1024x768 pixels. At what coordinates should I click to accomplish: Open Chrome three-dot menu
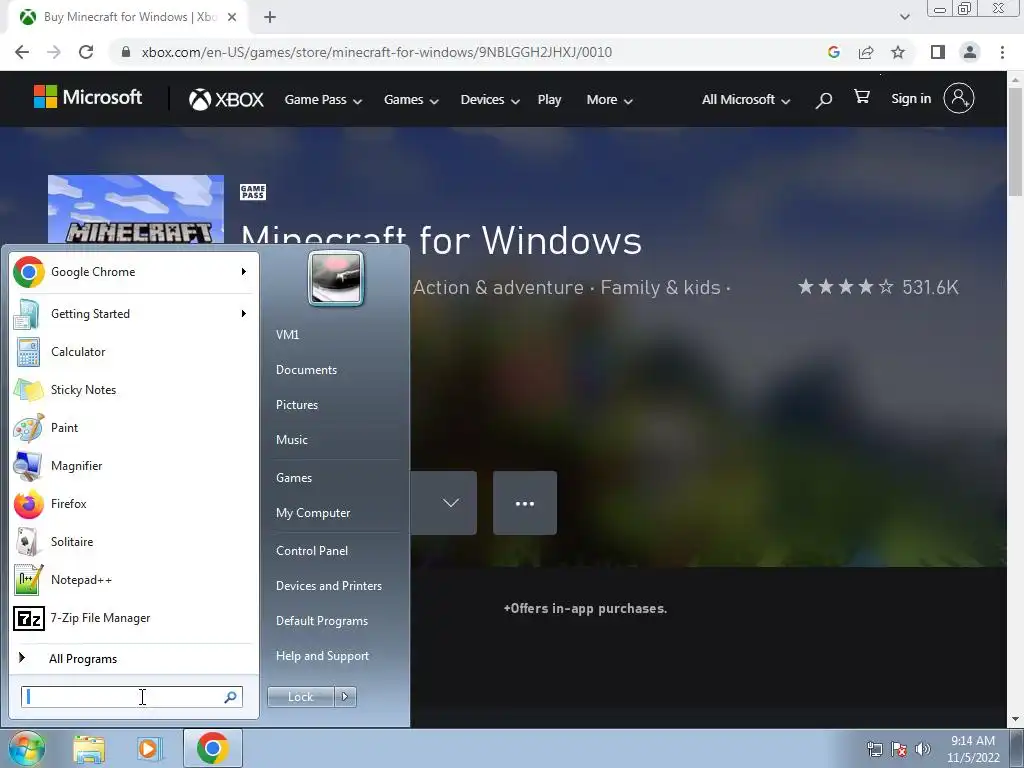click(1002, 52)
